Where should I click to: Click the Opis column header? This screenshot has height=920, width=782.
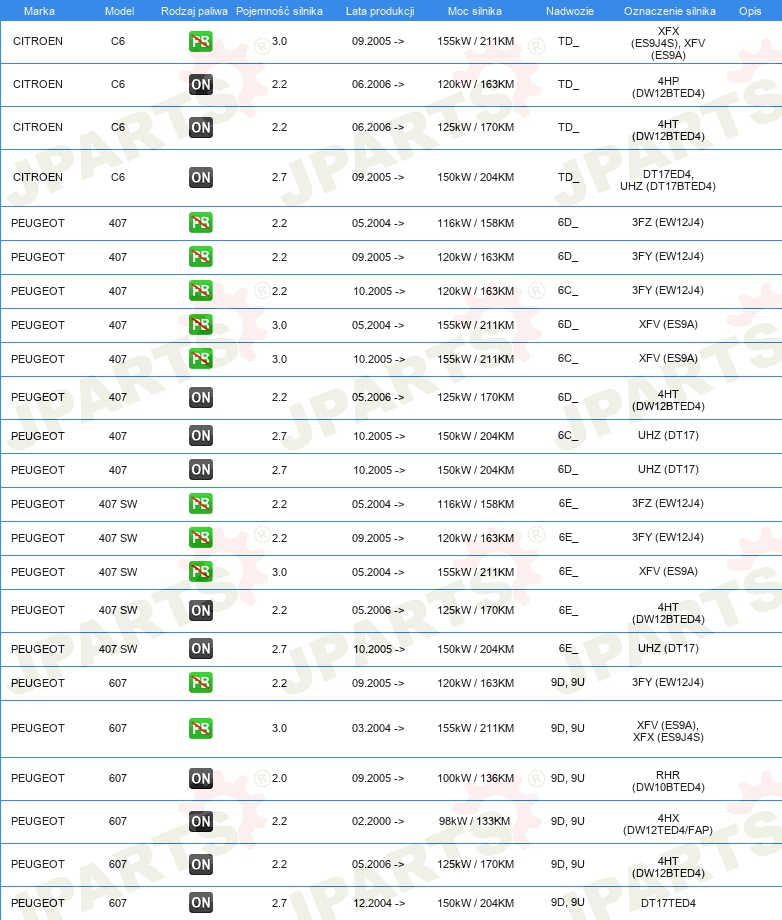[750, 11]
